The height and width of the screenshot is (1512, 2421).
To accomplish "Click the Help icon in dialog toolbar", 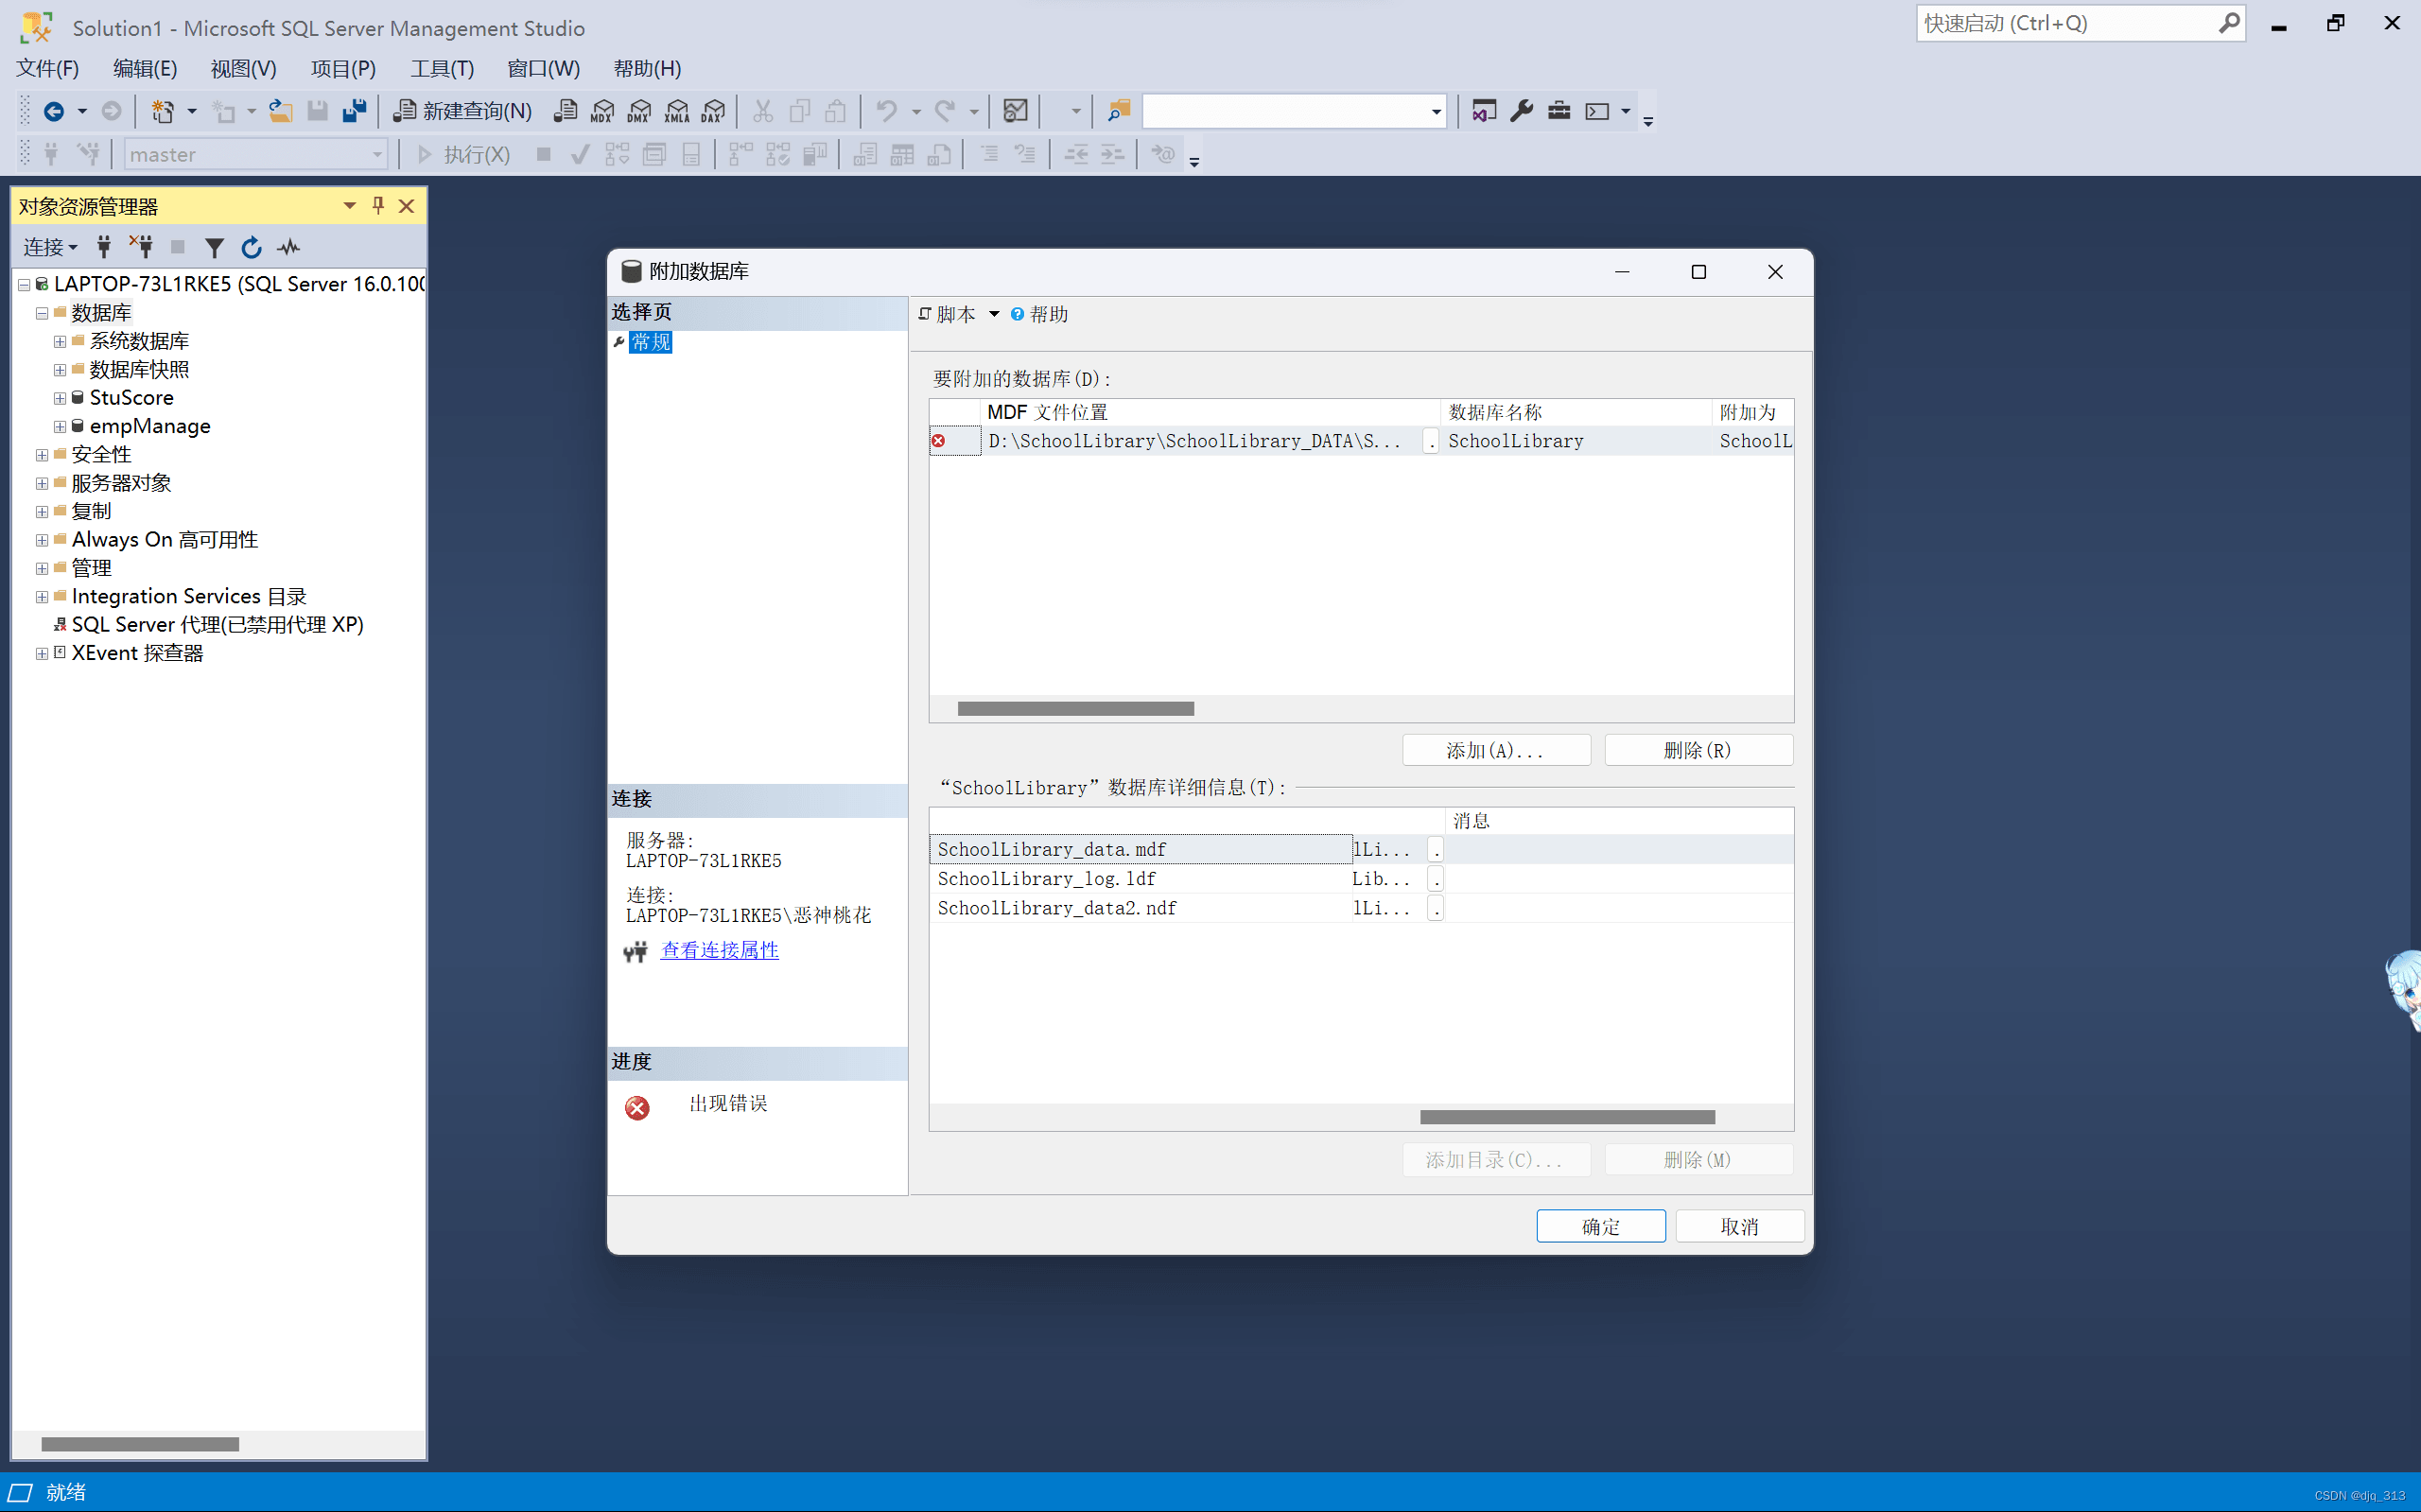I will point(1039,314).
